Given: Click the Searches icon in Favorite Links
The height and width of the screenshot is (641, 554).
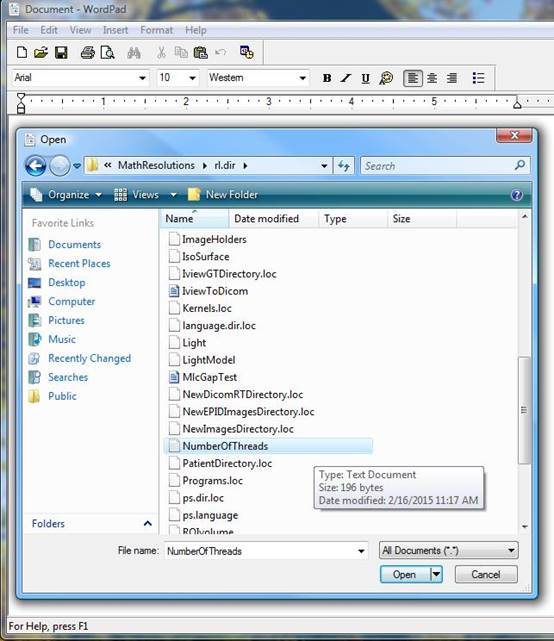Looking at the screenshot, I should point(35,377).
